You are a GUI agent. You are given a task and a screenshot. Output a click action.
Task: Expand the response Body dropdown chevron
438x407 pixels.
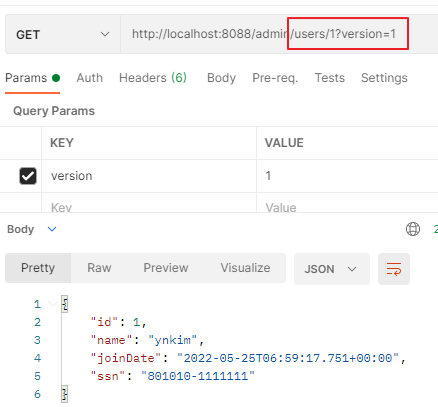click(x=52, y=229)
